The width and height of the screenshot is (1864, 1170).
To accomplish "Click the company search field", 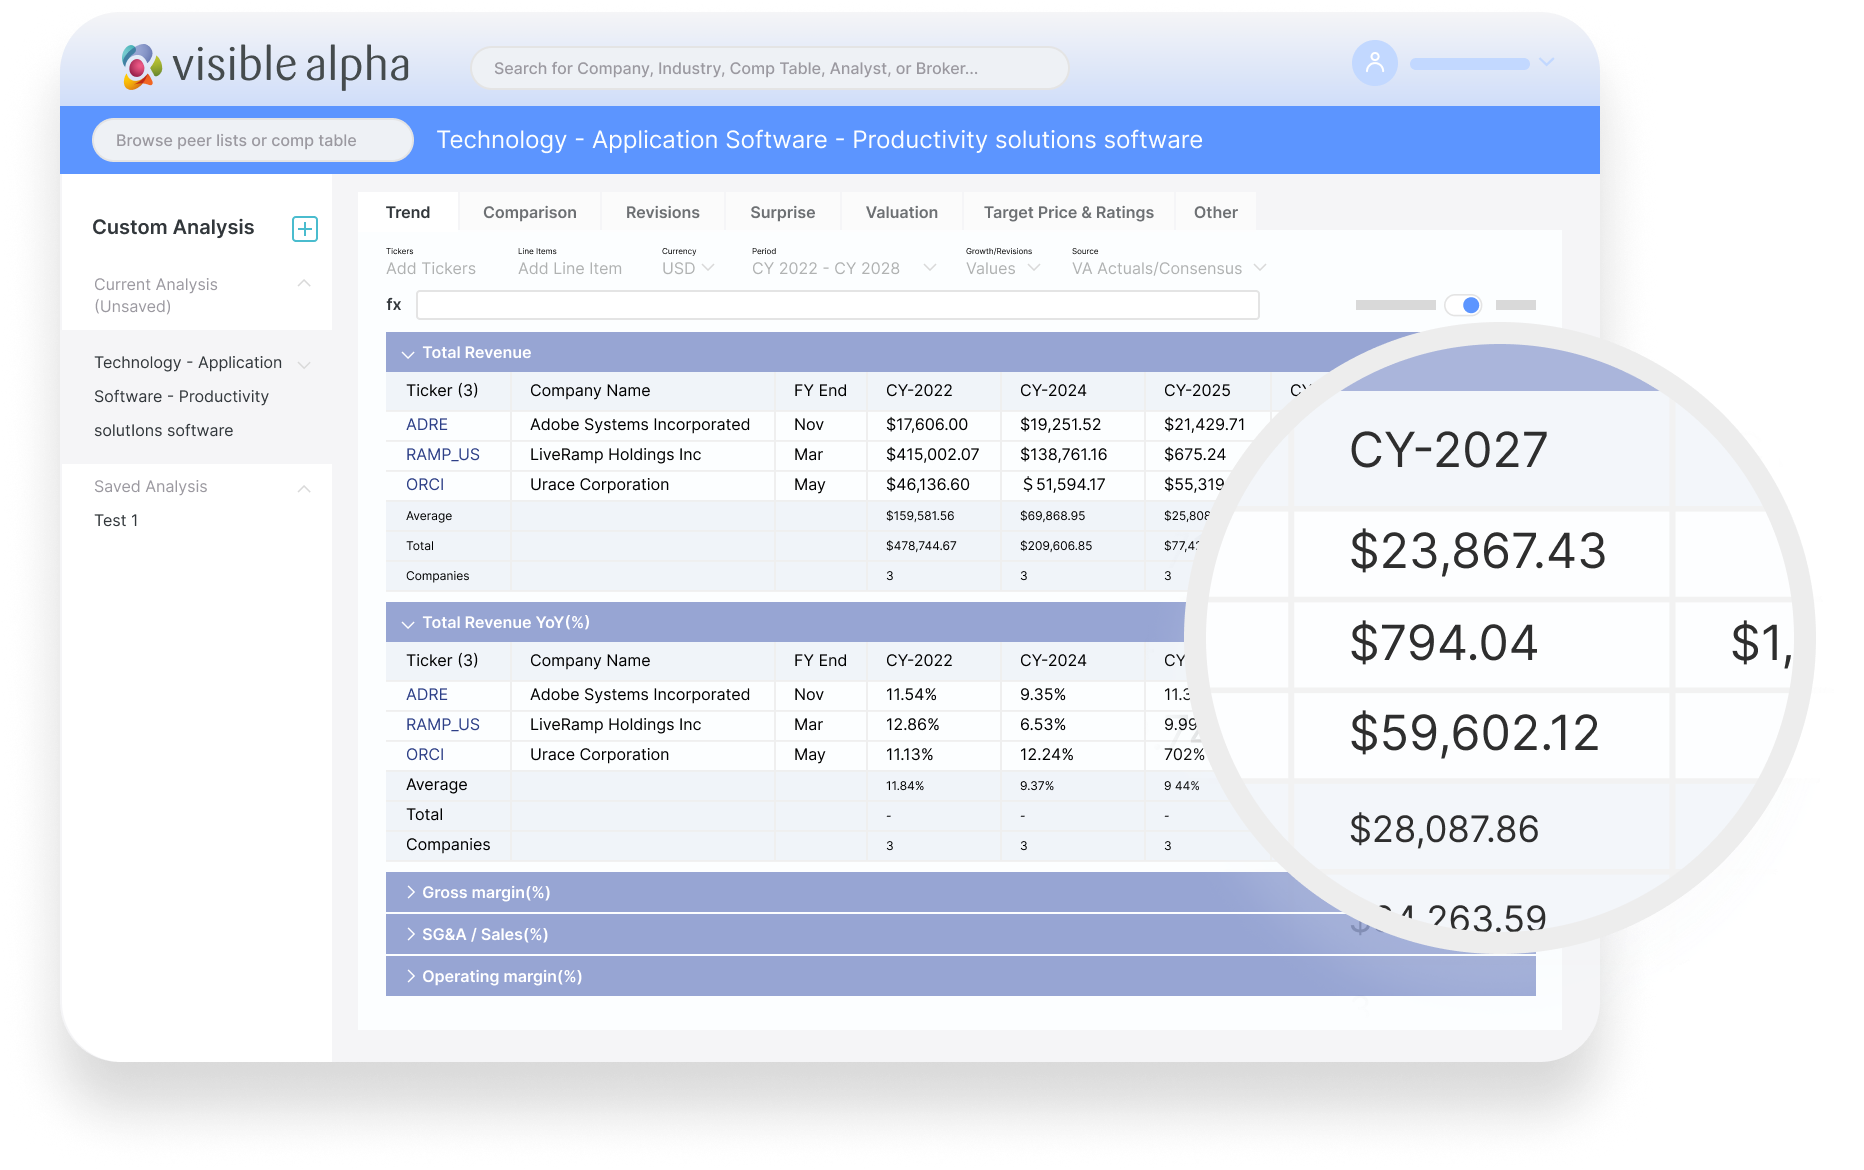I will point(770,68).
